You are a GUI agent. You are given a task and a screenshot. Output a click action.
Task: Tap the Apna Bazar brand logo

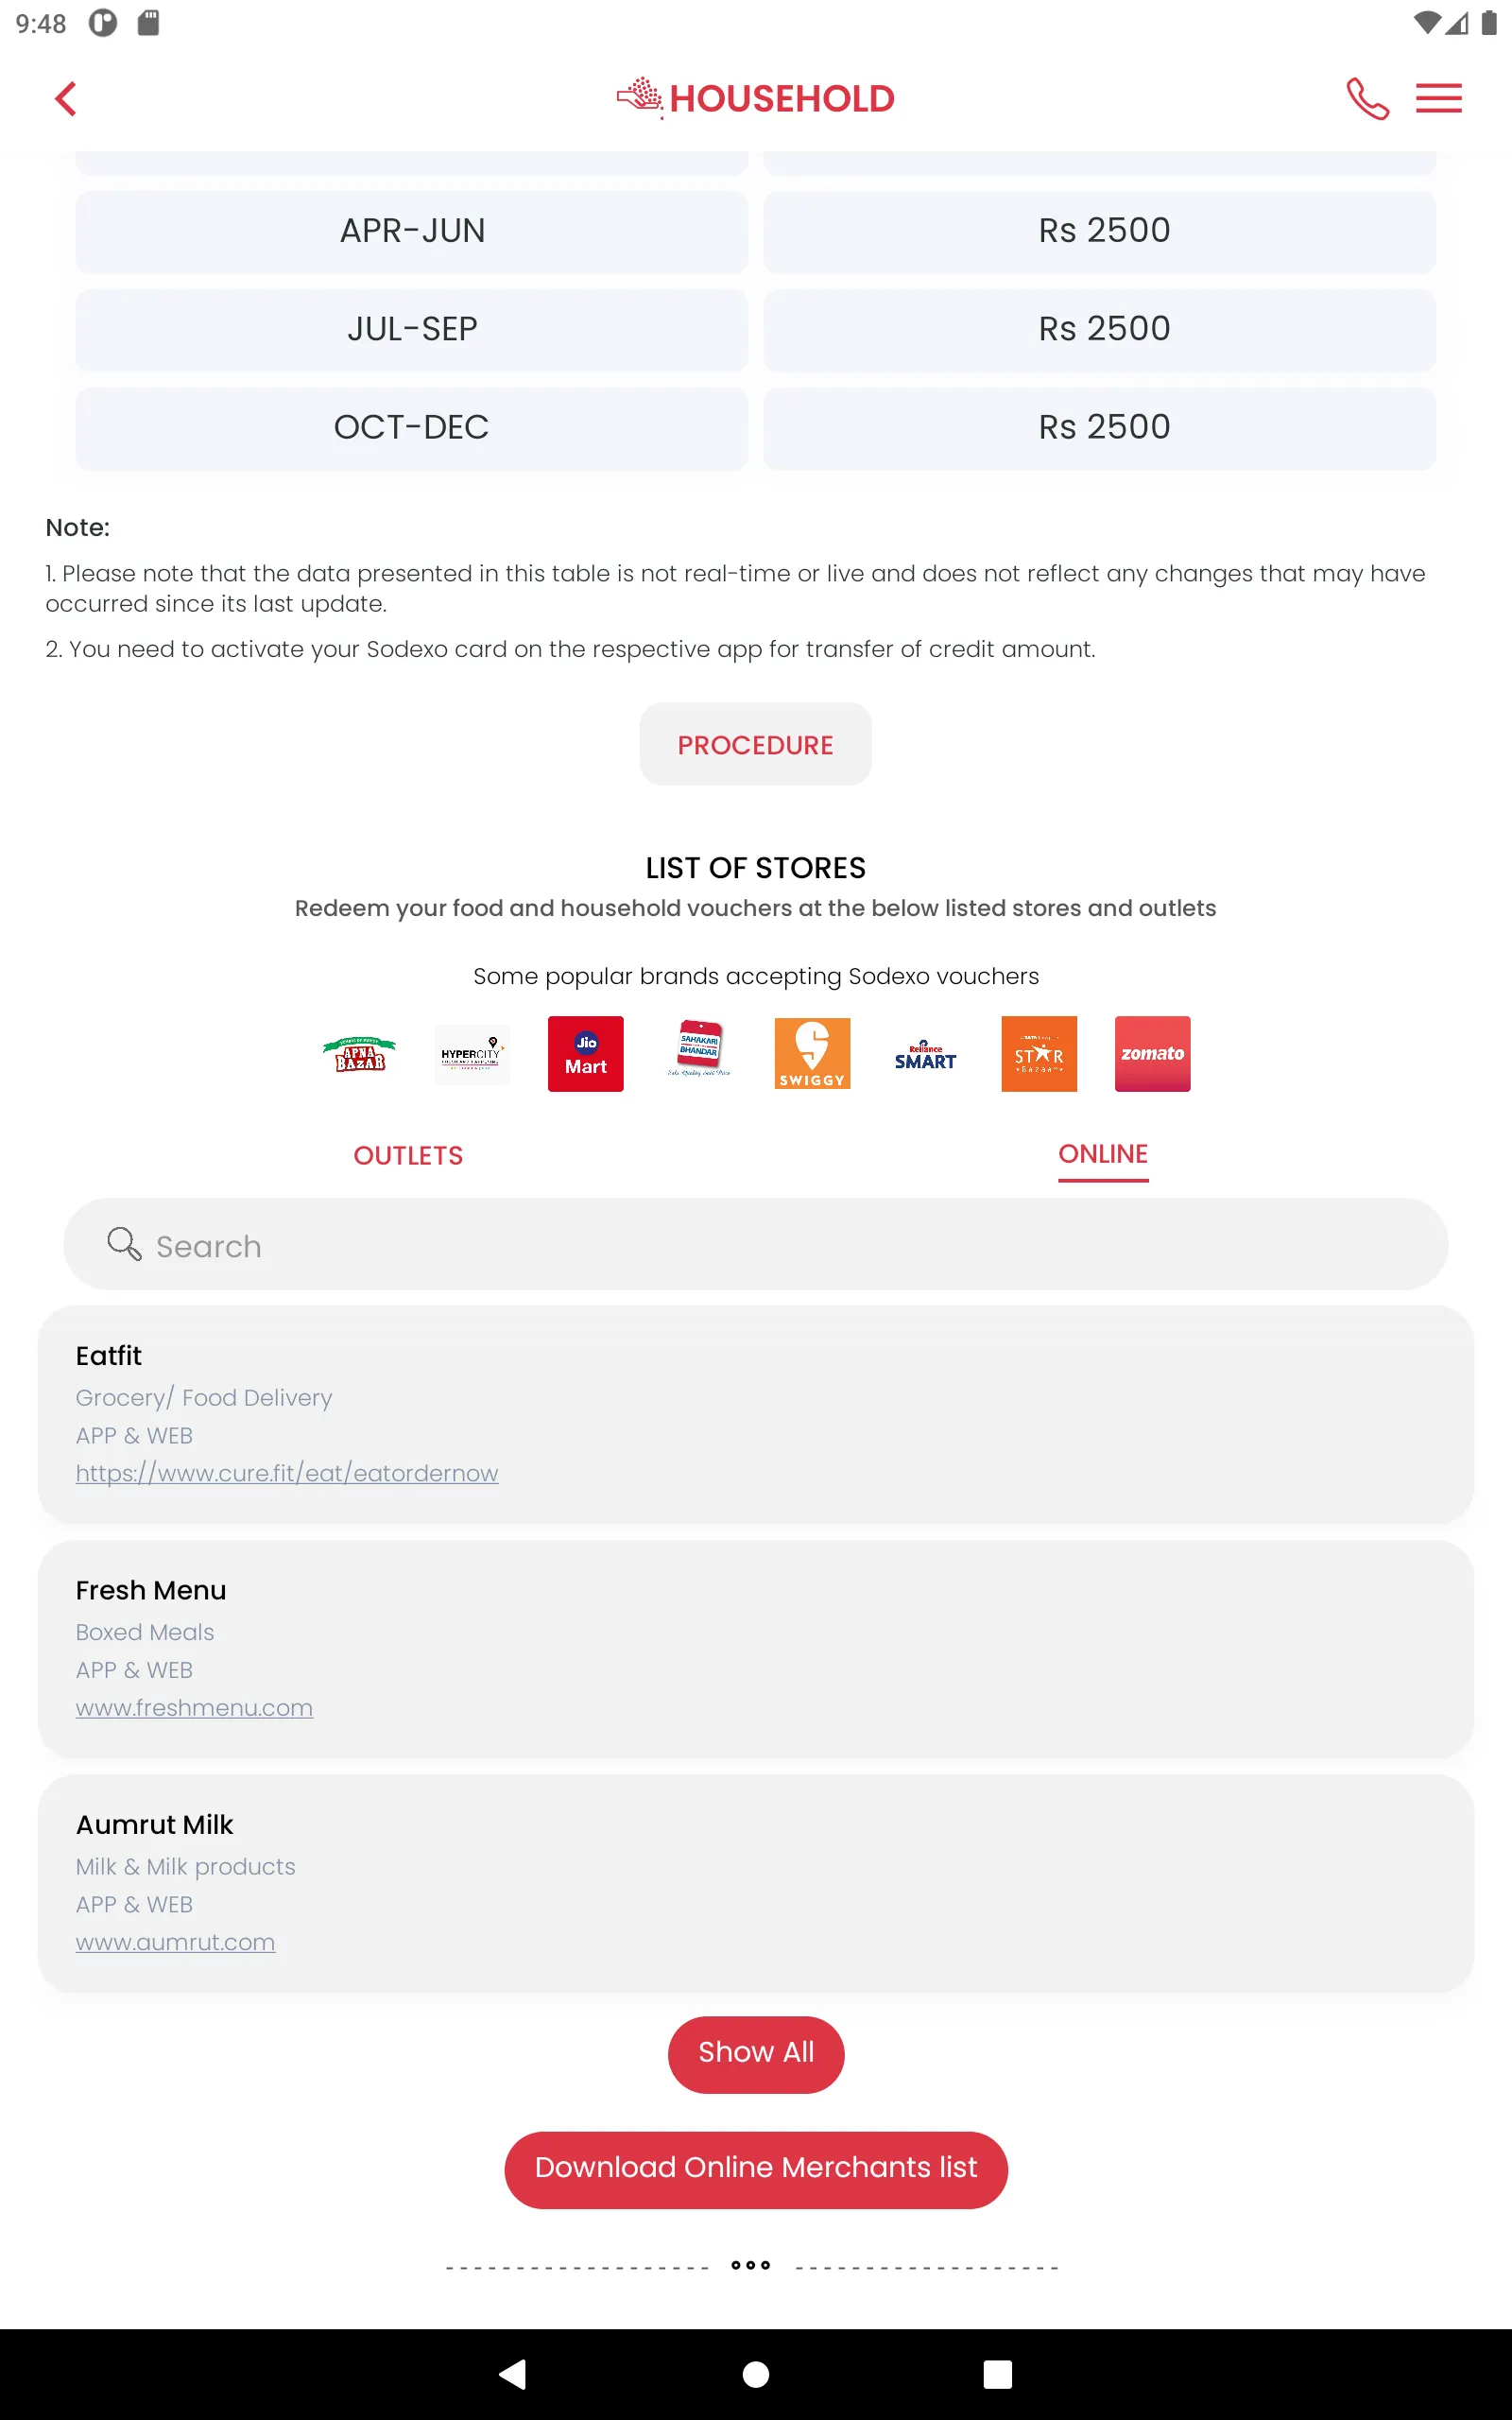pyautogui.click(x=359, y=1054)
